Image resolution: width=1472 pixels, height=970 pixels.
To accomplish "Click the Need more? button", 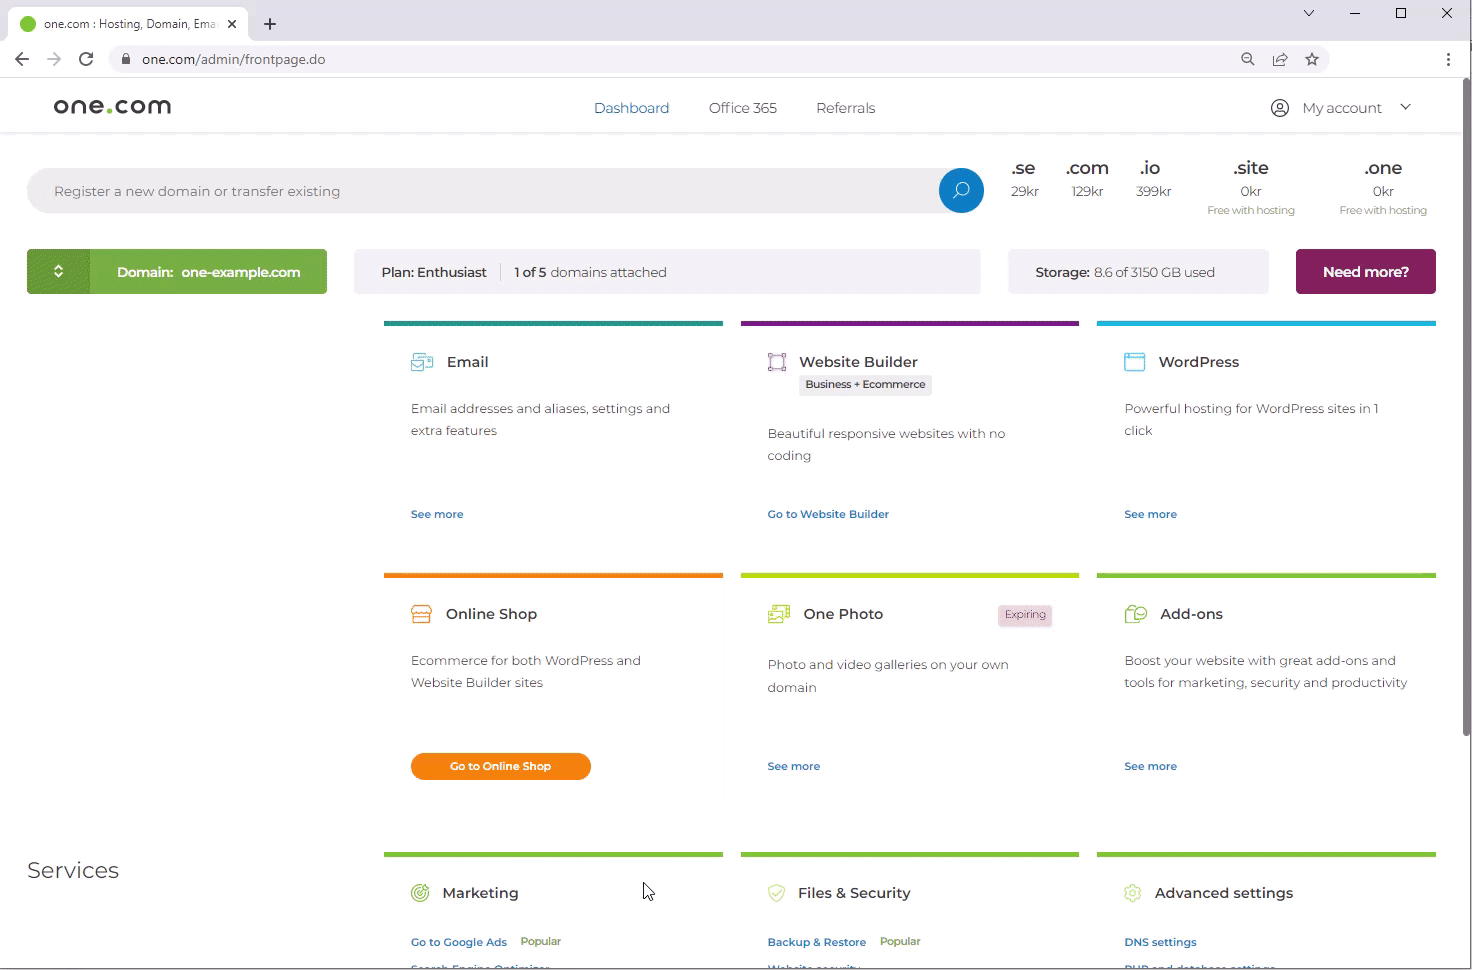I will click(x=1365, y=272).
